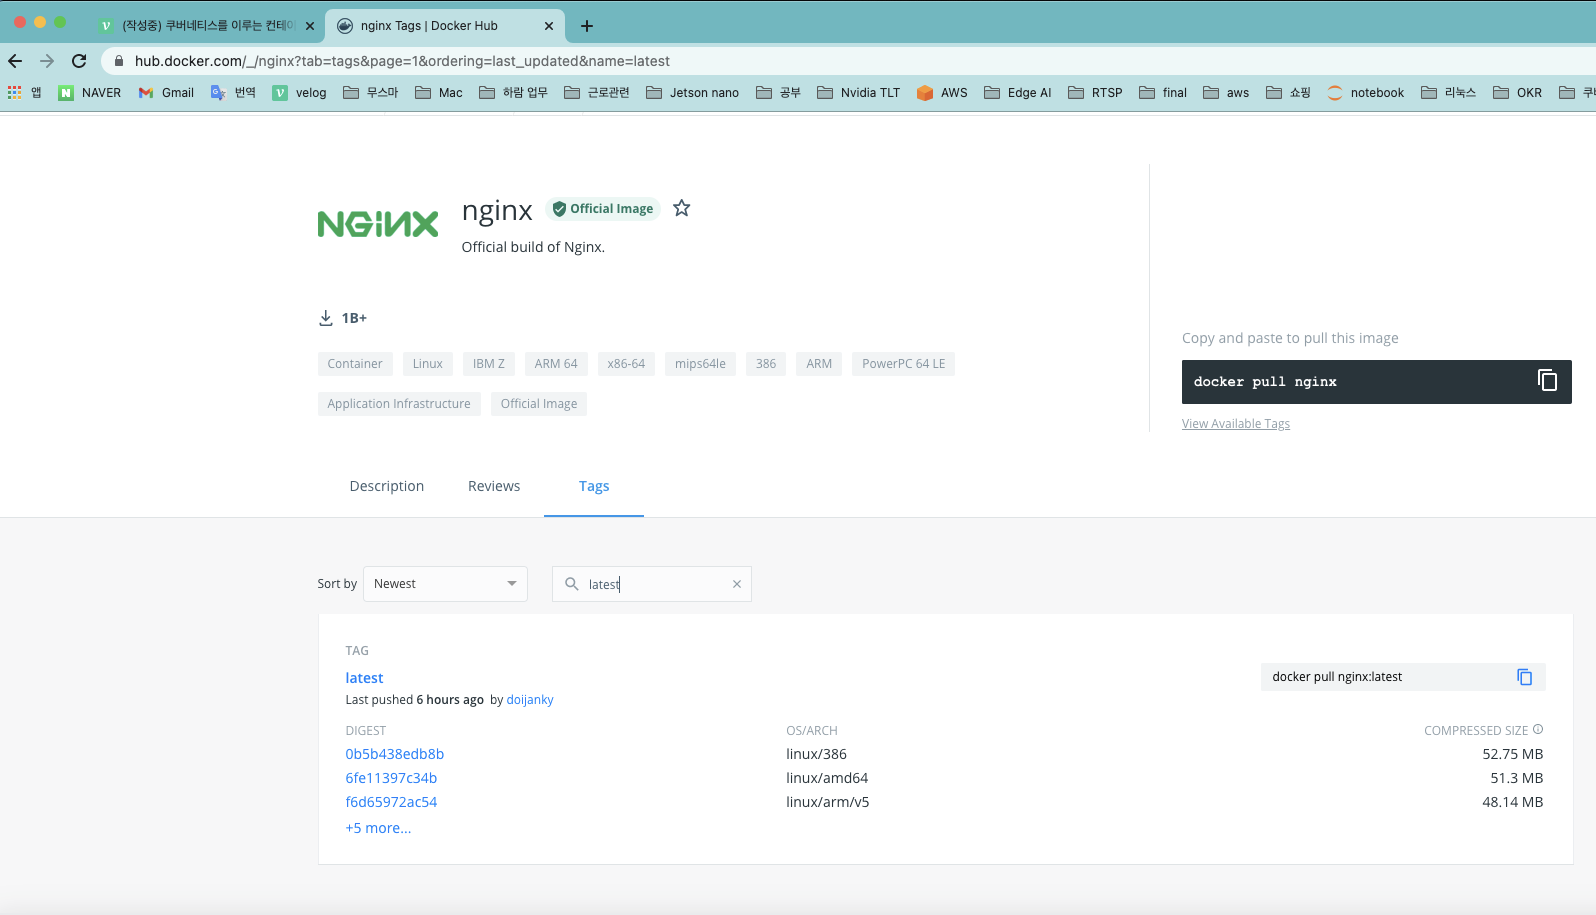Open digest f6d65972ac54

pyautogui.click(x=391, y=802)
